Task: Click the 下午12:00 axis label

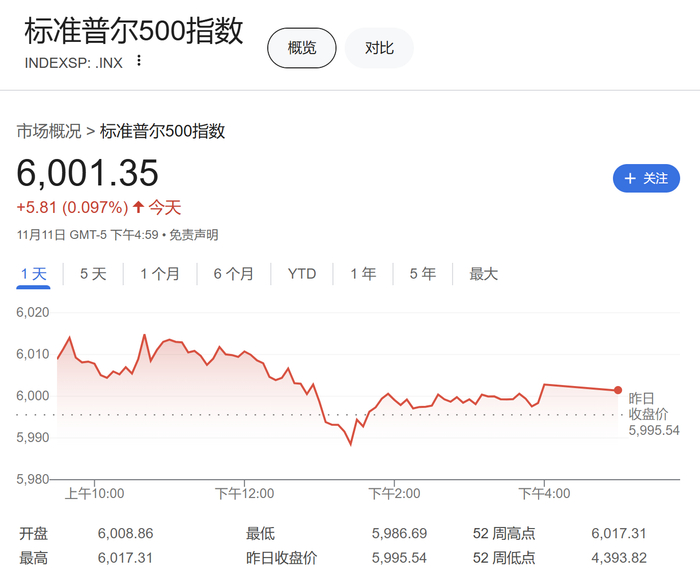Action: tap(245, 493)
